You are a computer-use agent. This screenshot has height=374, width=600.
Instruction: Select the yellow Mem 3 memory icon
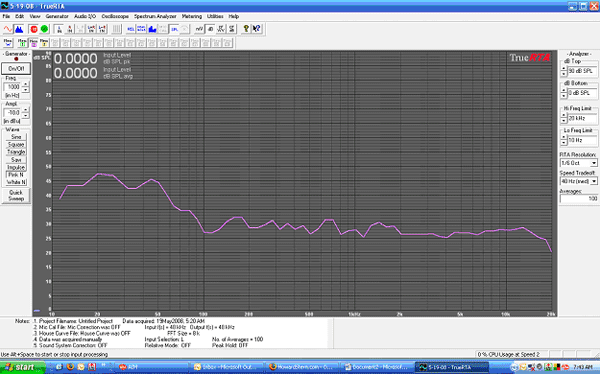[x=44, y=42]
